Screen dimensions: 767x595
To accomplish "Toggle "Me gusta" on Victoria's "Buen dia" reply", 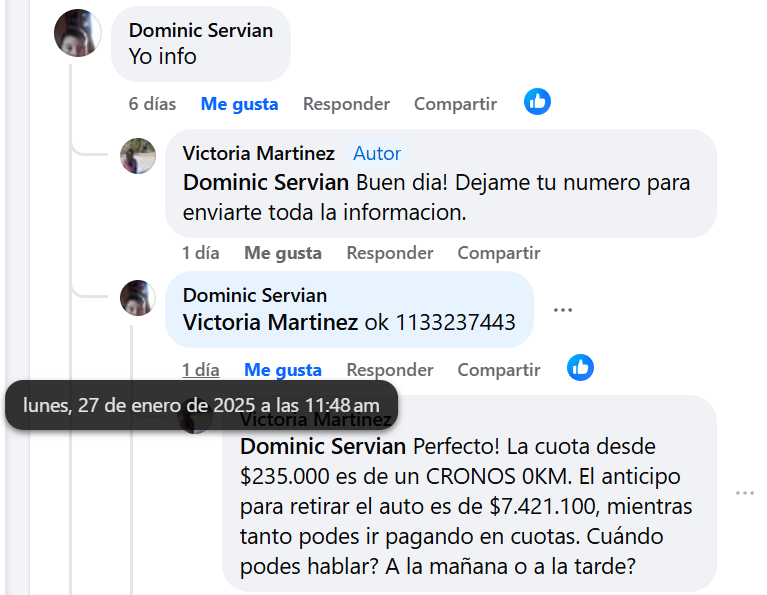I will 283,253.
